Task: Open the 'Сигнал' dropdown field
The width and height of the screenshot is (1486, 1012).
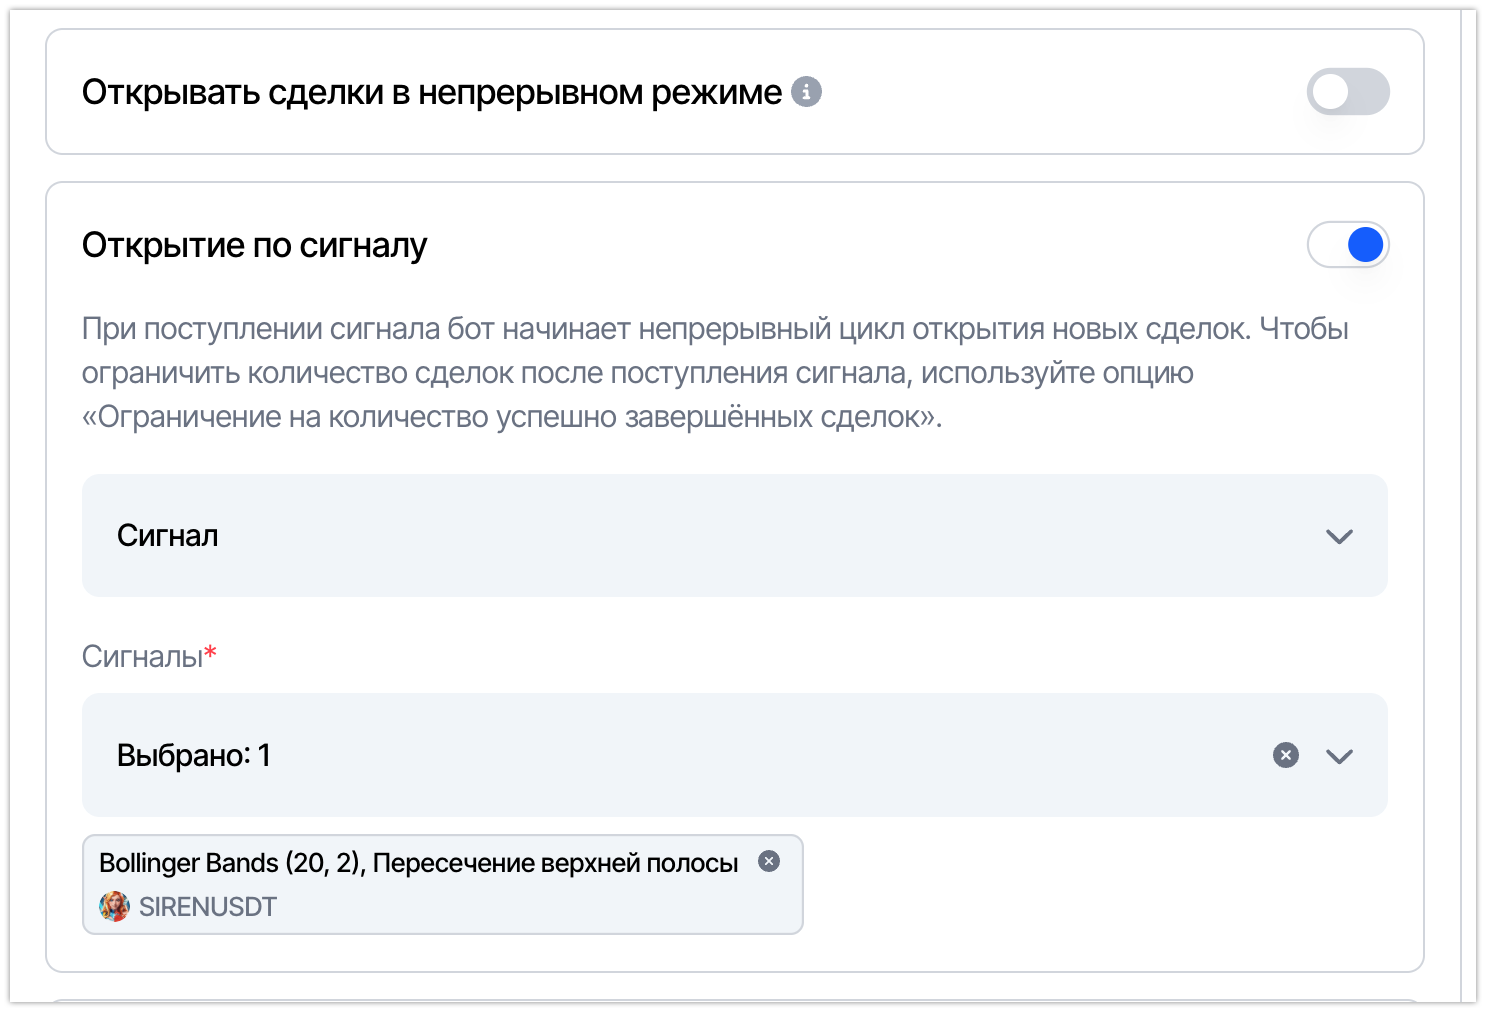Action: pos(735,536)
